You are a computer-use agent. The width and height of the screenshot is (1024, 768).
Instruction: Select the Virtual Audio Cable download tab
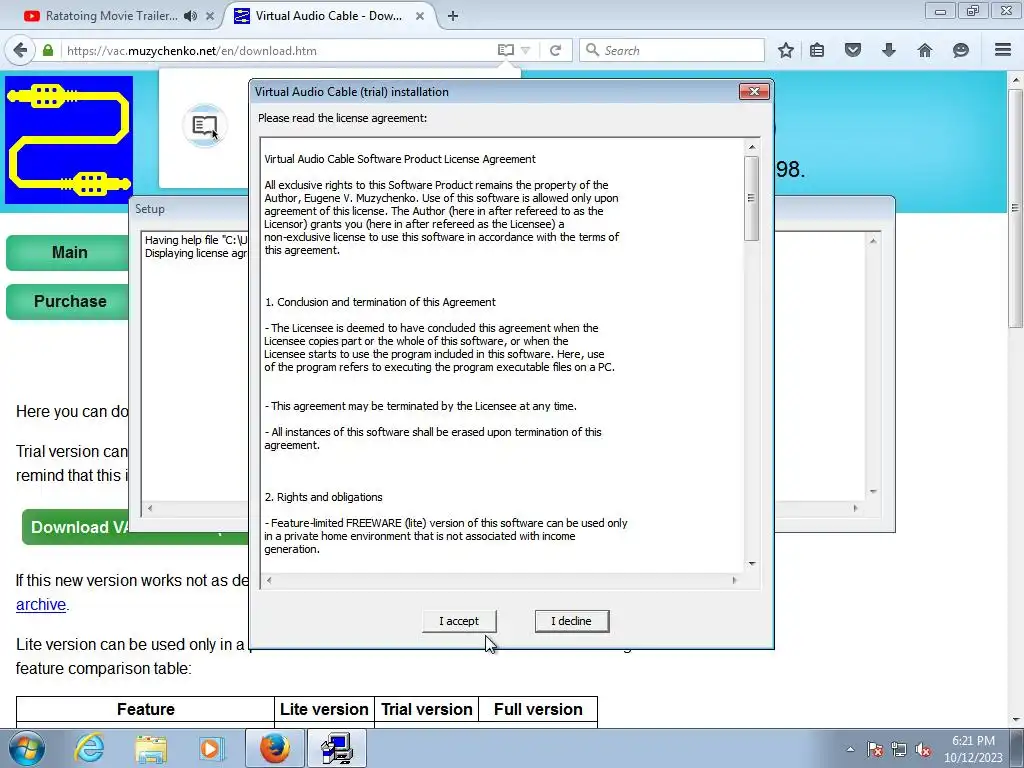328,16
